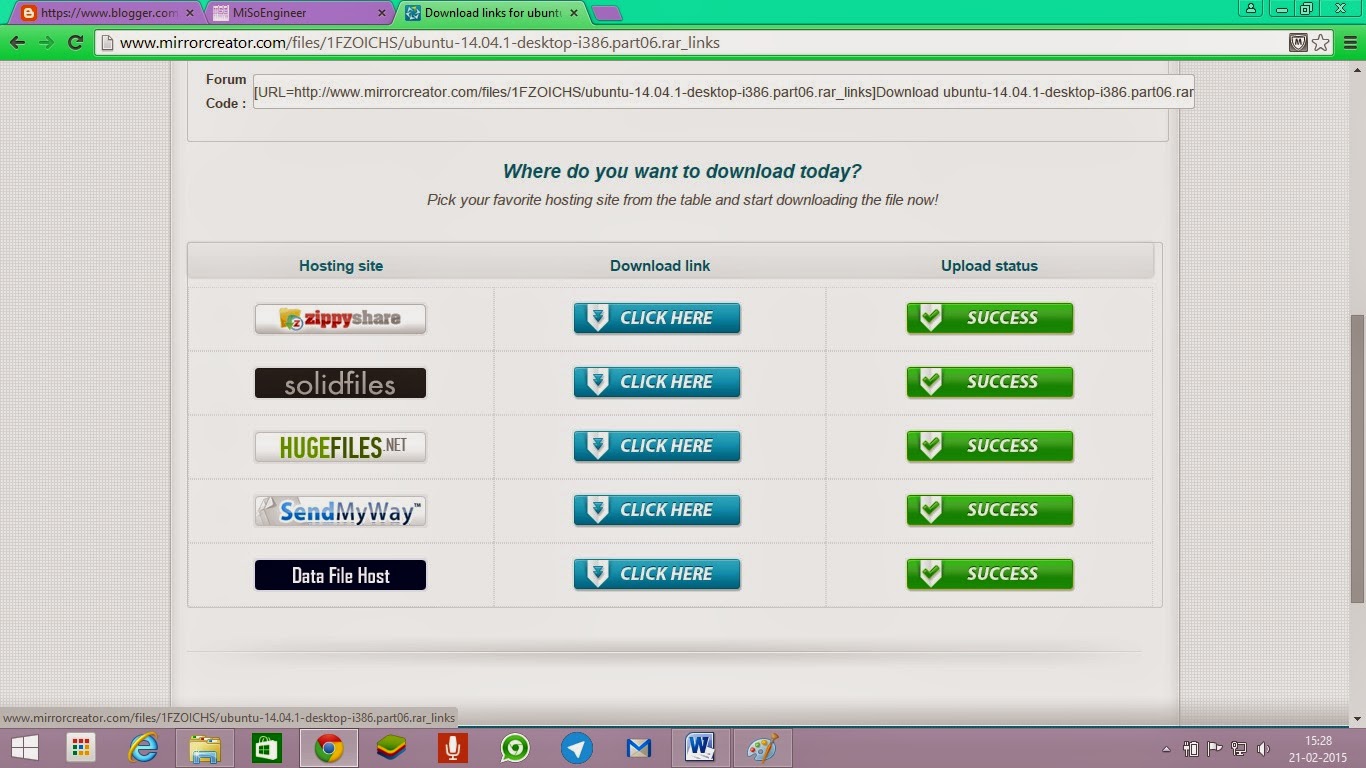The height and width of the screenshot is (768, 1366).
Task: Open the blue M mail app icon
Action: point(639,747)
